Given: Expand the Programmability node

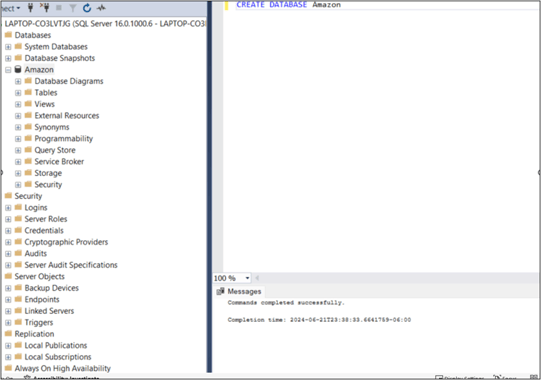Looking at the screenshot, I should point(18,139).
